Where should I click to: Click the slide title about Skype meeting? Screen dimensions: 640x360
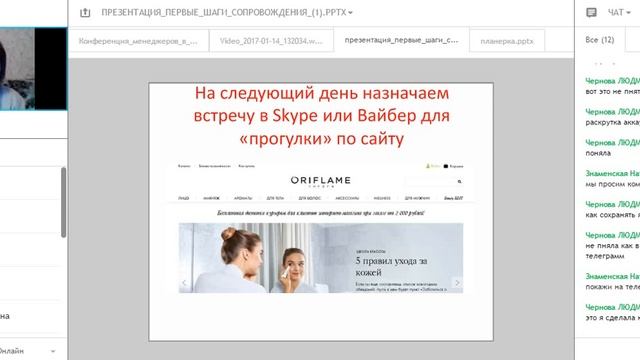(322, 116)
